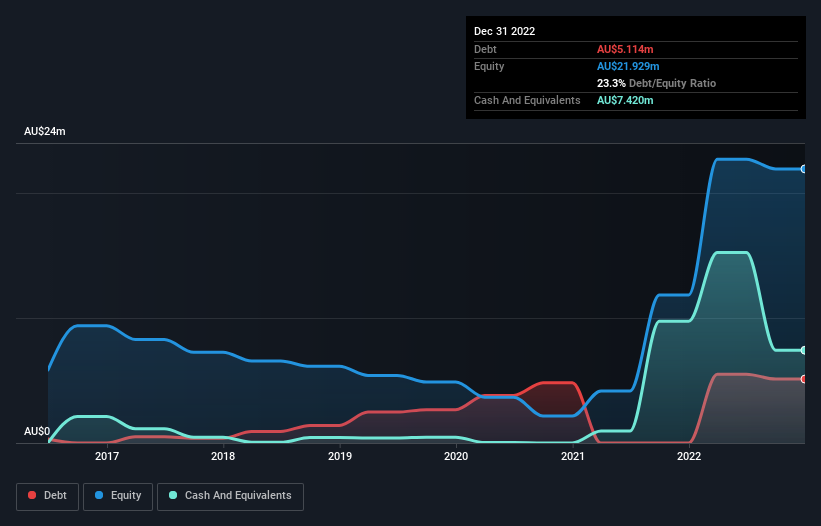821x526 pixels.
Task: Click the Equity row label in tooltip
Action: (489, 66)
